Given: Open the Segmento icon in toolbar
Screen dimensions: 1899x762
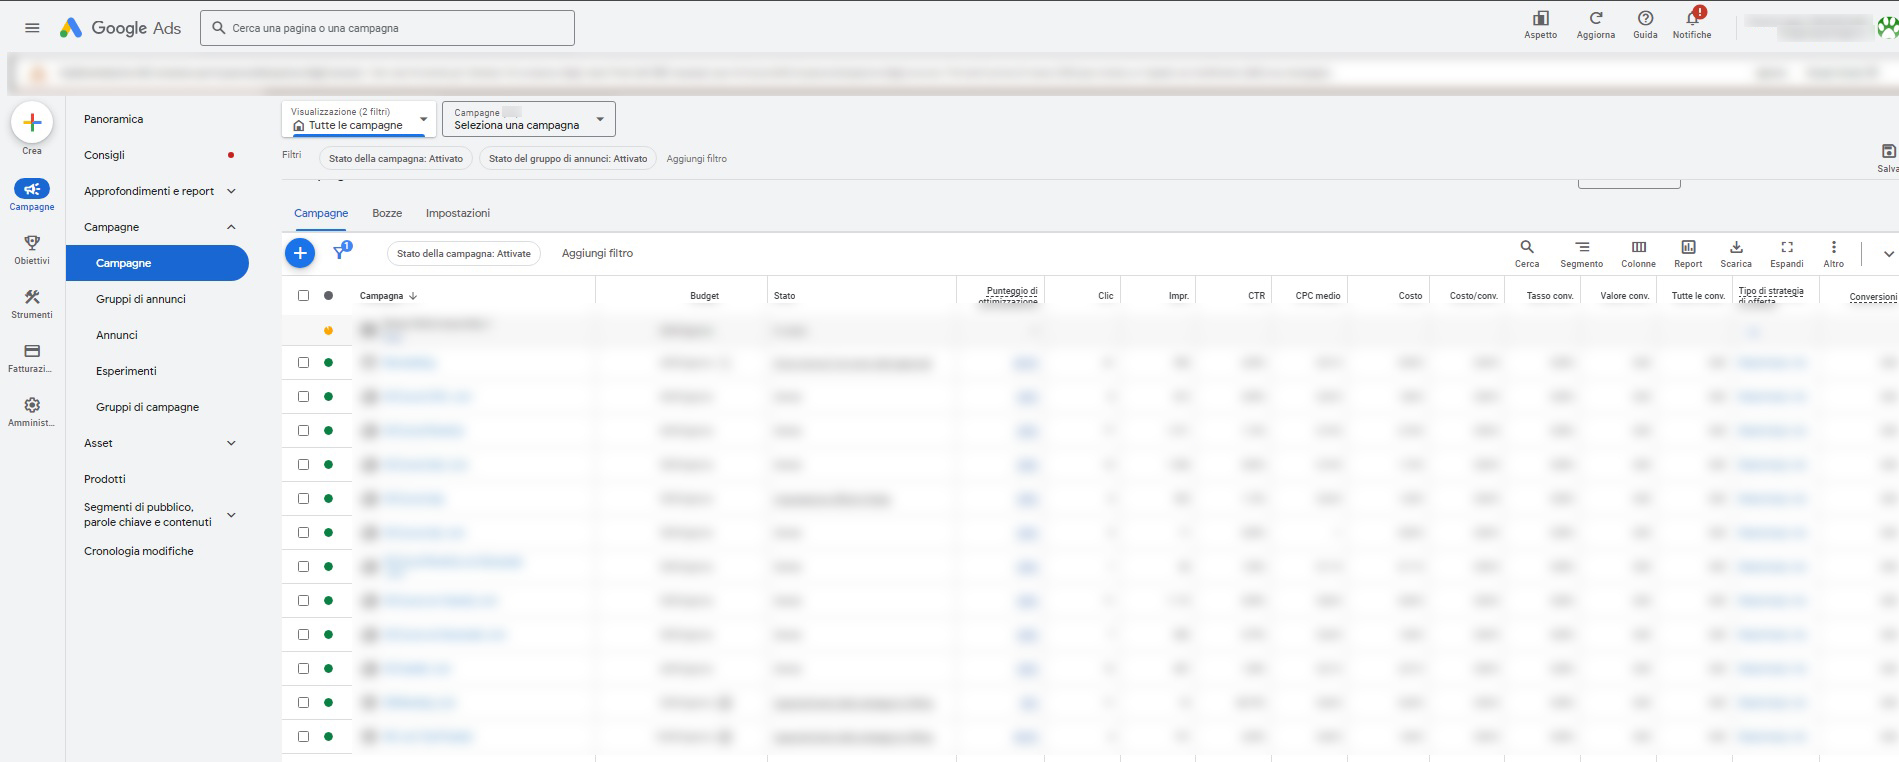Looking at the screenshot, I should click(1581, 247).
